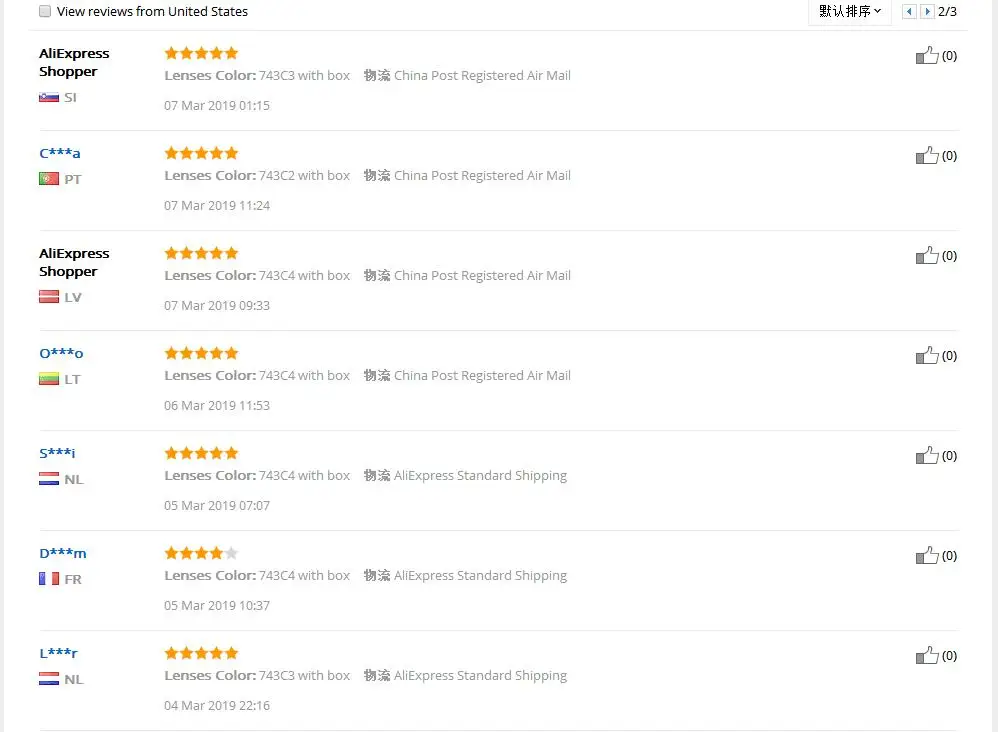This screenshot has height=732, width=998.
Task: Open reviewer S***i's profile
Action: tap(57, 453)
